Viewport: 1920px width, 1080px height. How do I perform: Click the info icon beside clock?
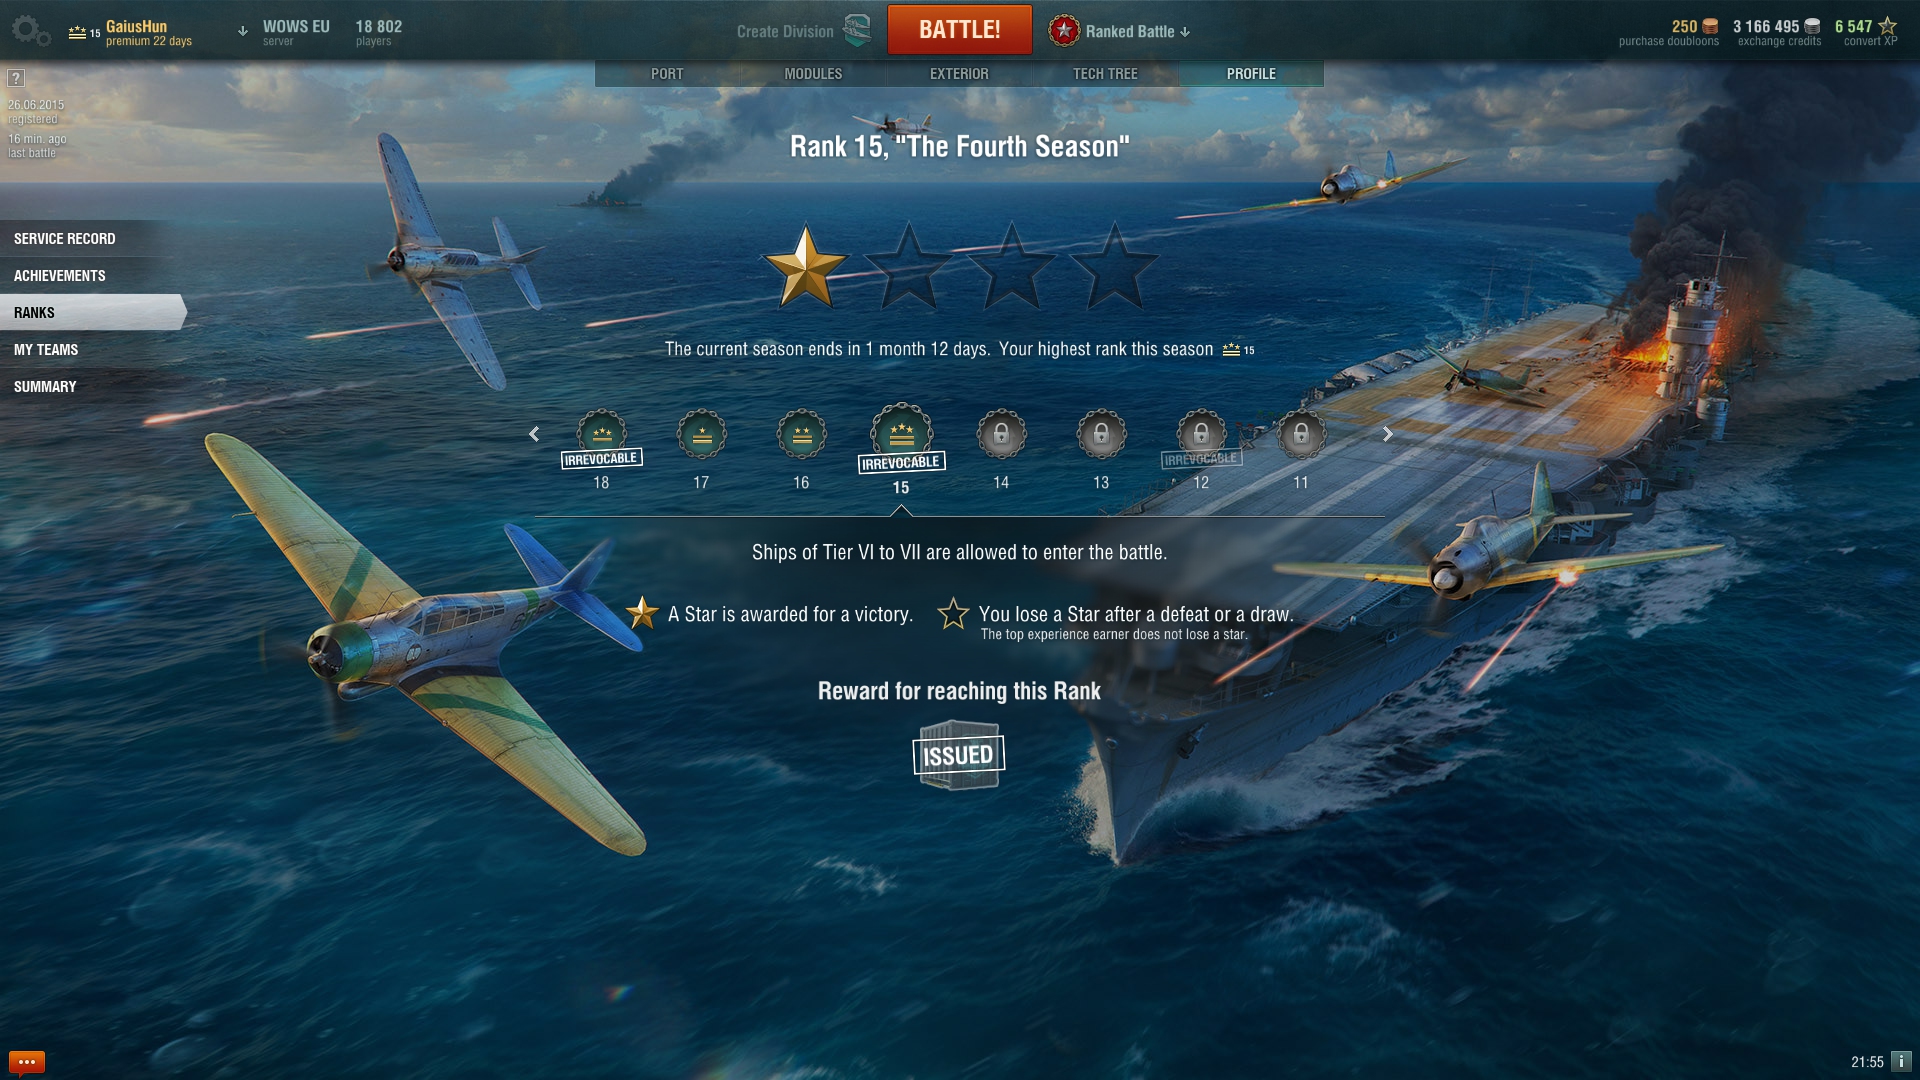[x=1901, y=1061]
